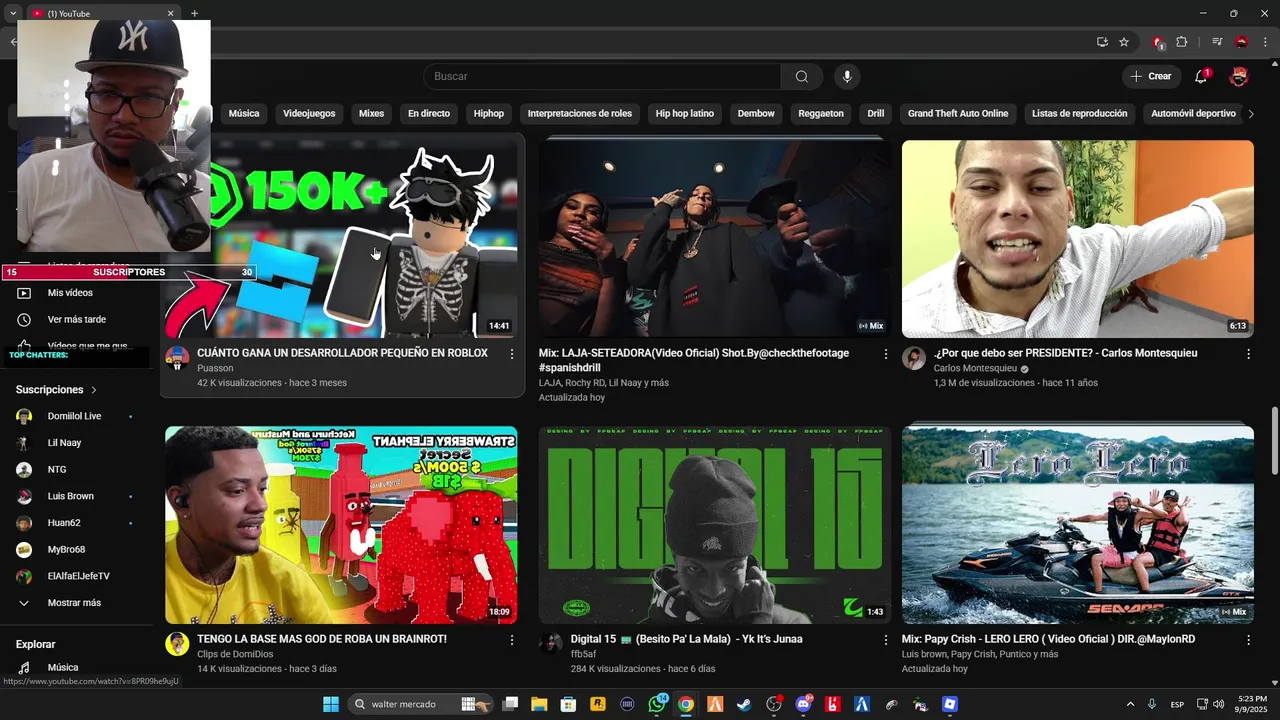Image resolution: width=1280 pixels, height=720 pixels.
Task: Open the tab search dropdown in Chrome
Action: pos(13,13)
